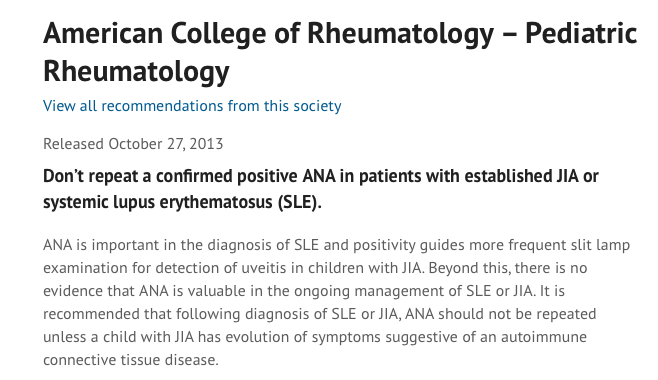Click 'systemic lupus erythematosus (SLE).' bold line
The height and width of the screenshot is (380, 658).
pyautogui.click(x=182, y=202)
